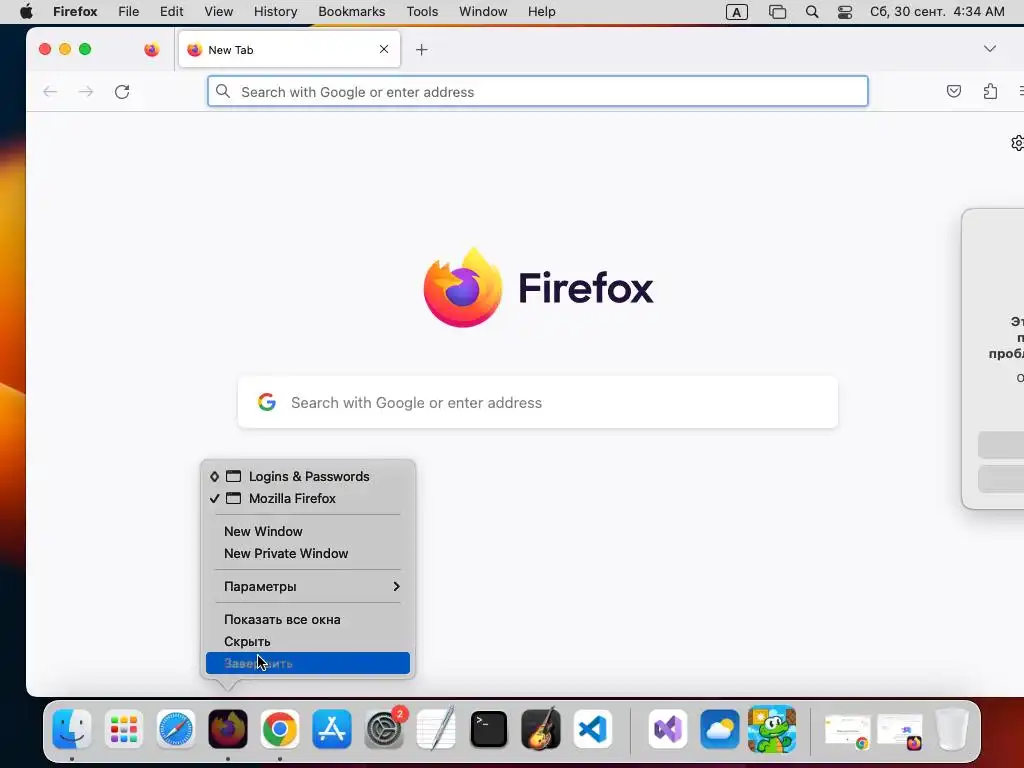The width and height of the screenshot is (1024, 768).
Task: Close the New Tab tab
Action: point(384,49)
